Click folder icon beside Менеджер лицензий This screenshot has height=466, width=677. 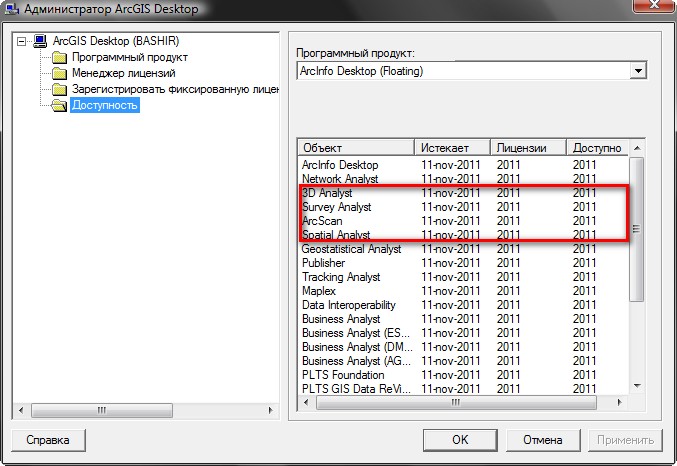click(59, 73)
